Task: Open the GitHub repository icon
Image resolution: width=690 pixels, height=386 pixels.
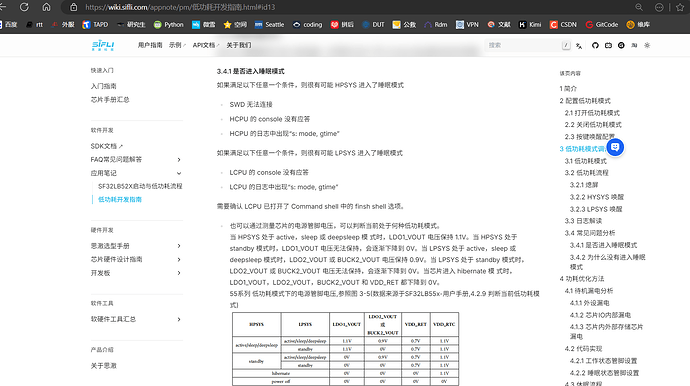Action: (x=595, y=45)
